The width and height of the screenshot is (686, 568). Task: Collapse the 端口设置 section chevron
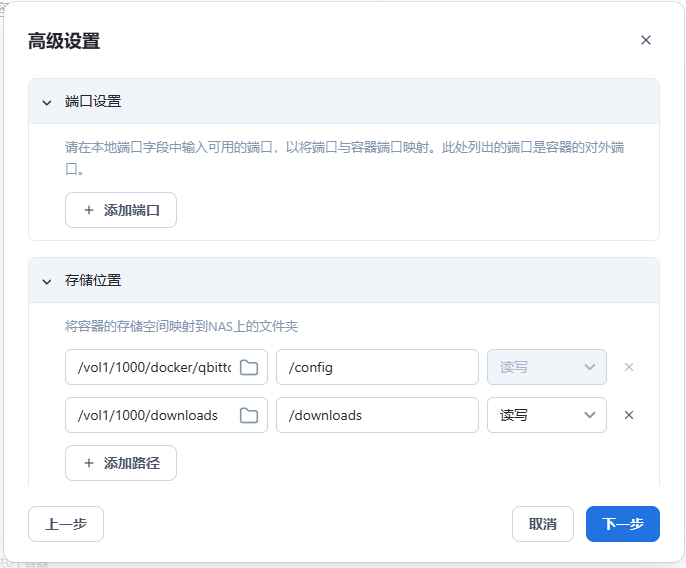coord(46,102)
